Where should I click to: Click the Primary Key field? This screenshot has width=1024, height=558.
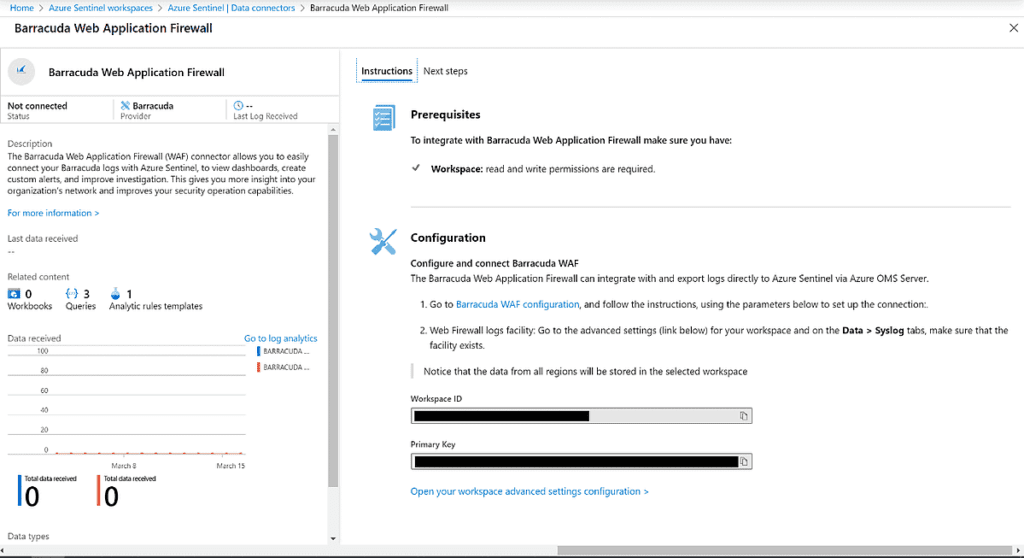pos(581,462)
